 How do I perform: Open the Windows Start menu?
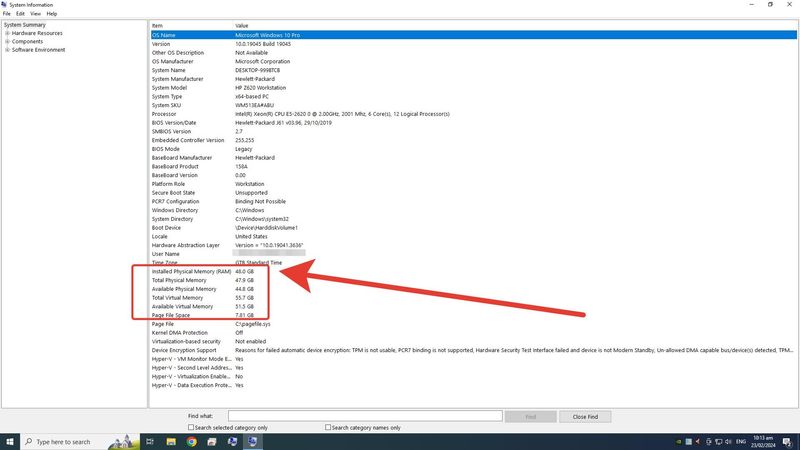10,441
